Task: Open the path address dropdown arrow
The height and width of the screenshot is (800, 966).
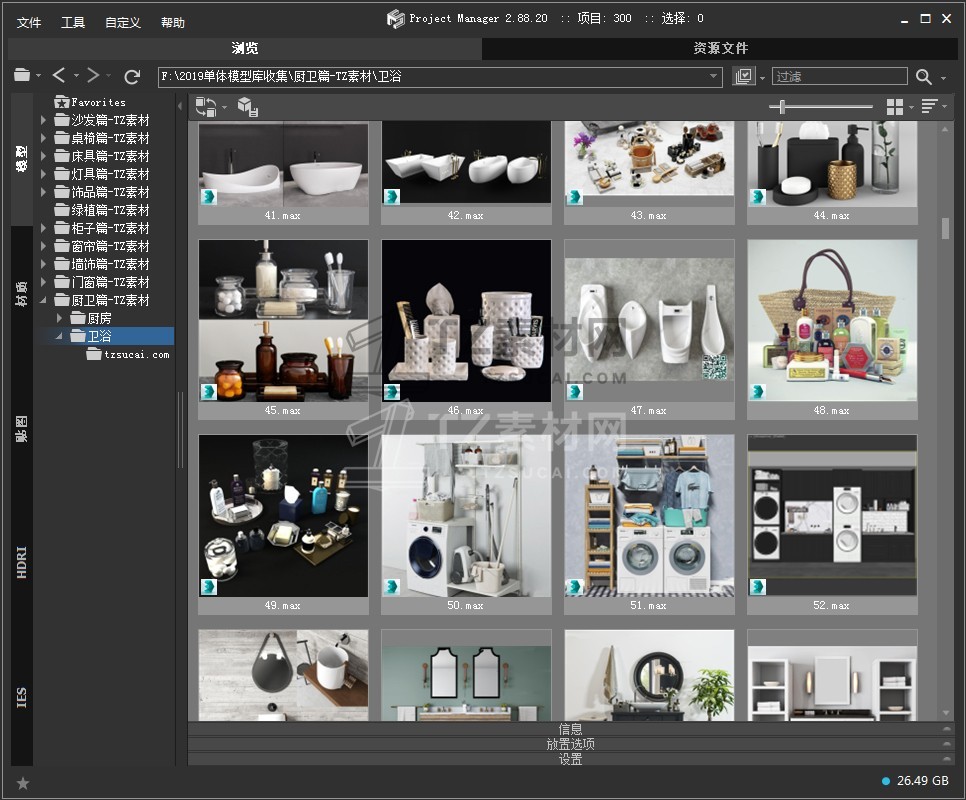Action: coord(714,77)
